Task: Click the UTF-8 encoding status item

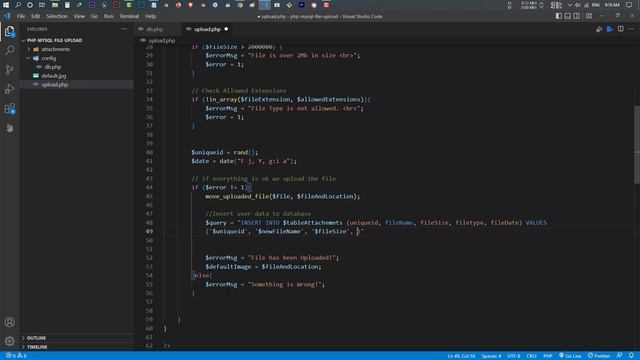Action: (513, 356)
